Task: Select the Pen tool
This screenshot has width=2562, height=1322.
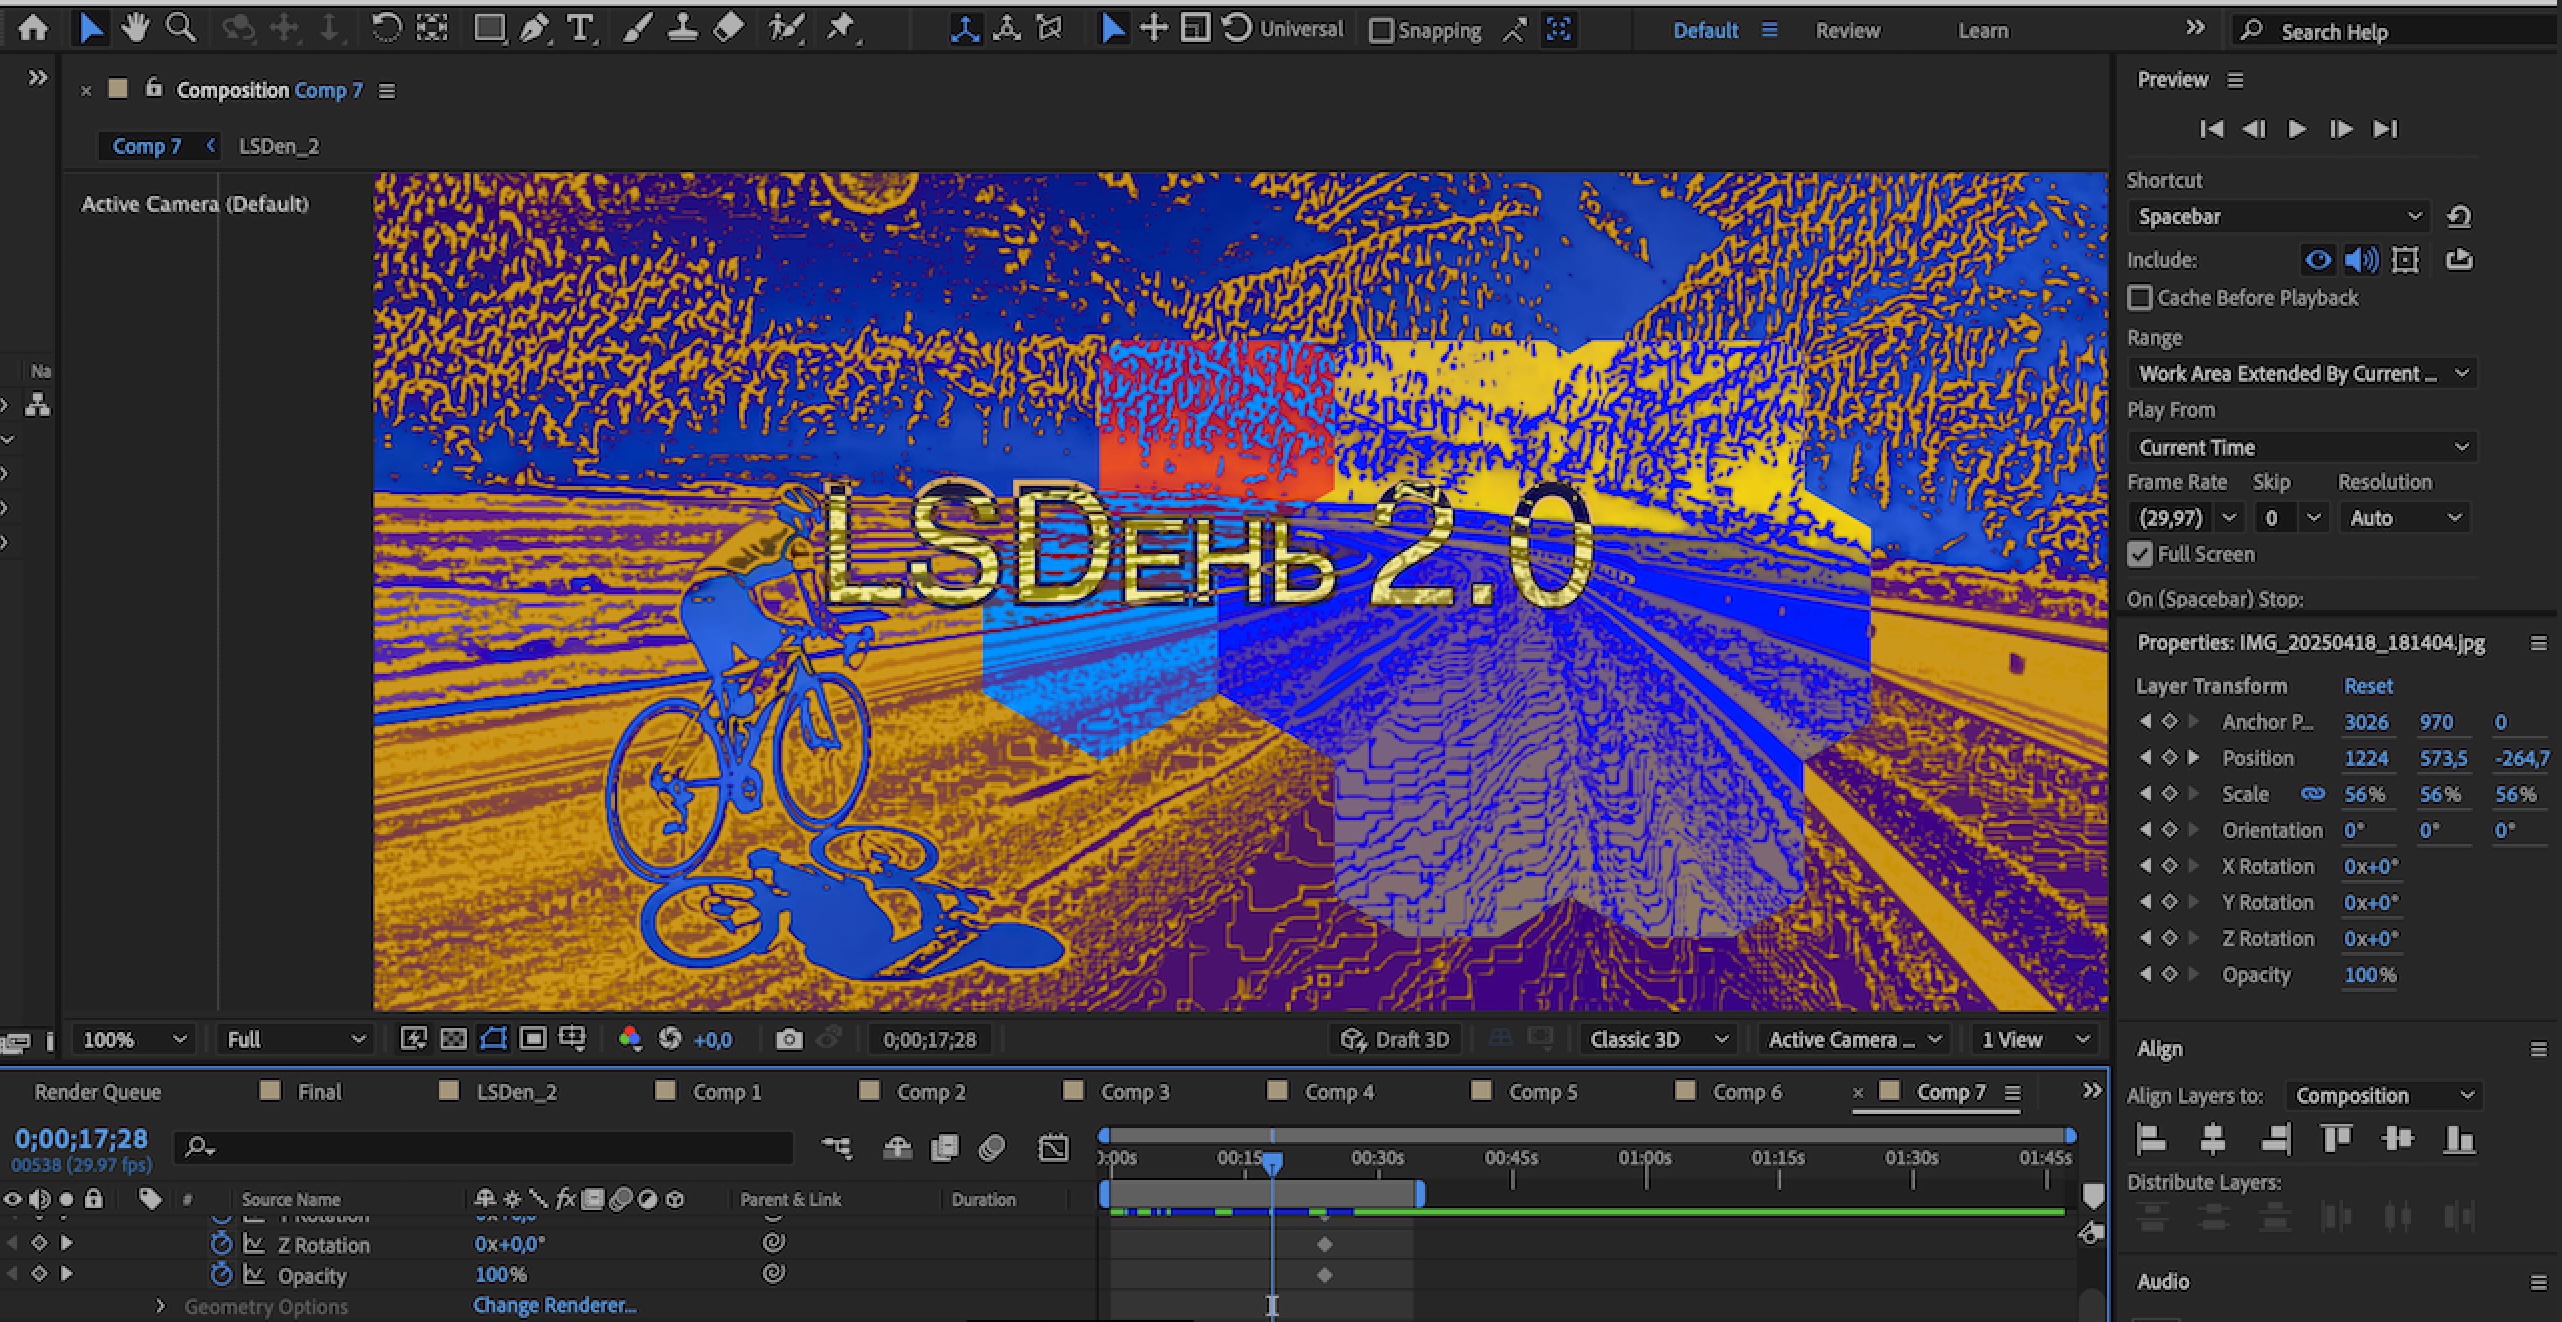Action: [534, 28]
